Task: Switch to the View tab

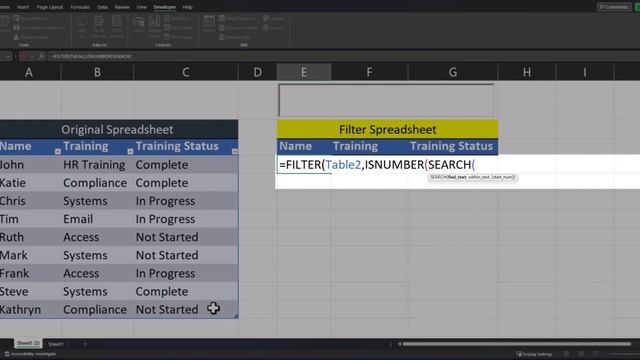Action: 141,7
